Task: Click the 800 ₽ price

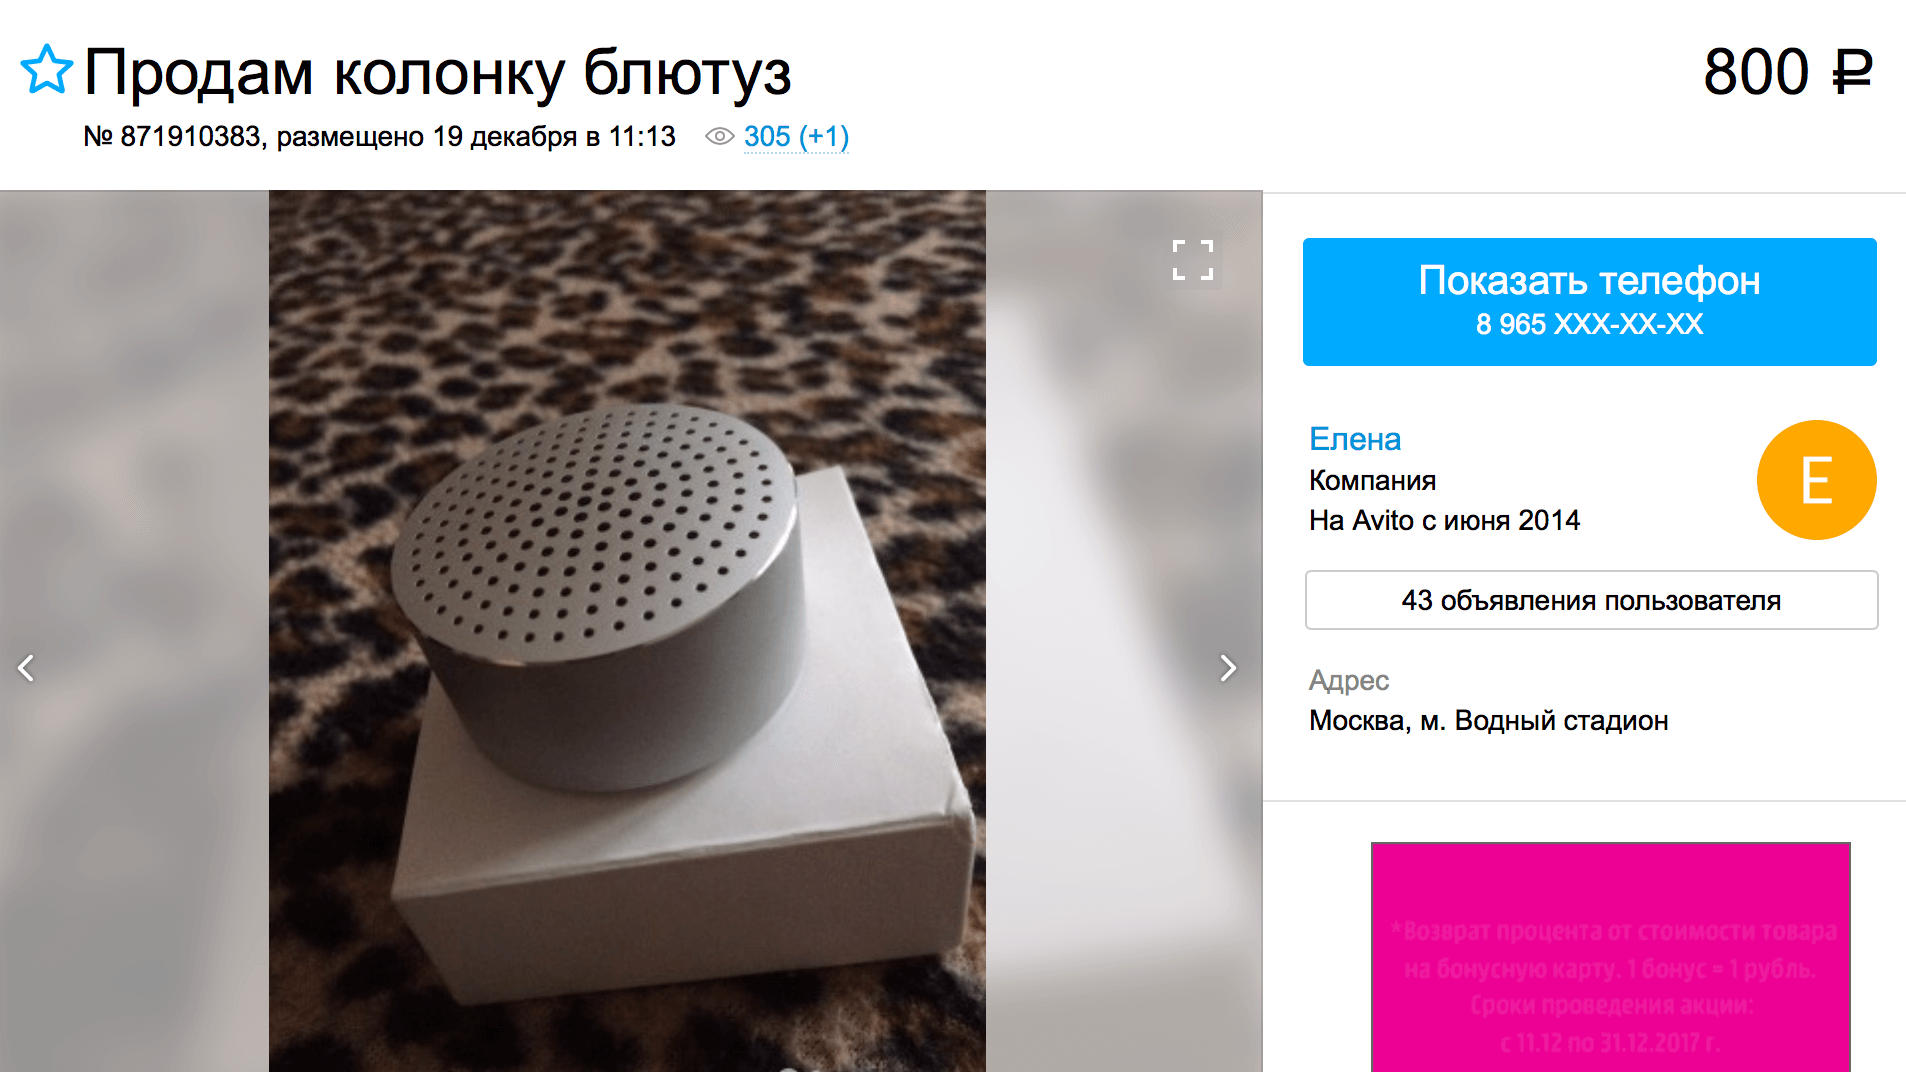Action: point(1787,72)
